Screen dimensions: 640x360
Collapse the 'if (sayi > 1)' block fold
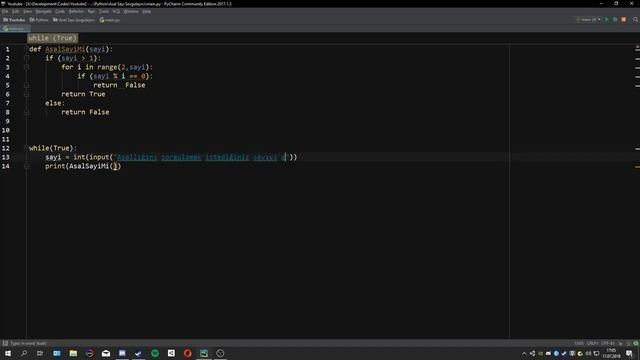[x=27, y=58]
